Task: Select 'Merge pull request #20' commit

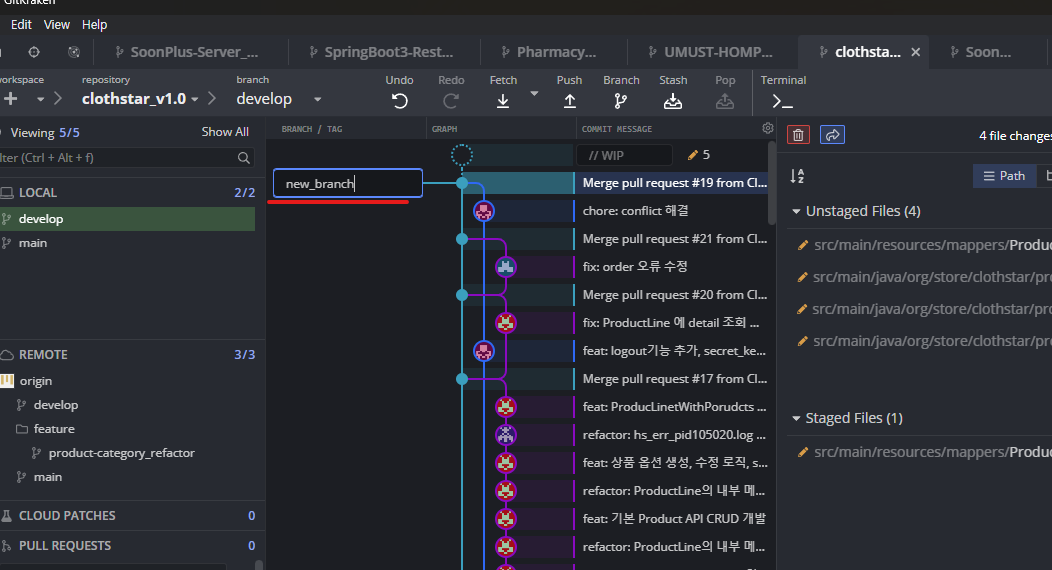Action: pyautogui.click(x=674, y=295)
